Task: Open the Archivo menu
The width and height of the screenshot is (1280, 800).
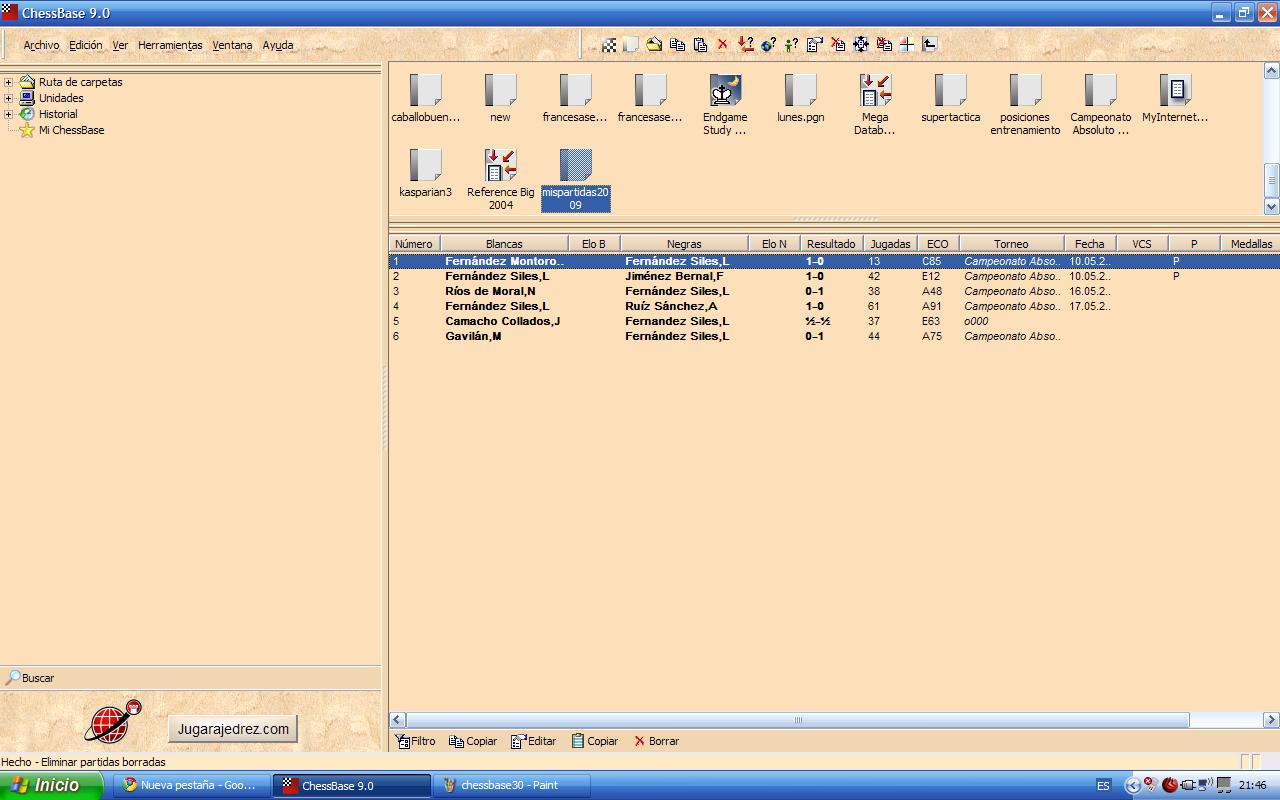Action: click(x=41, y=45)
